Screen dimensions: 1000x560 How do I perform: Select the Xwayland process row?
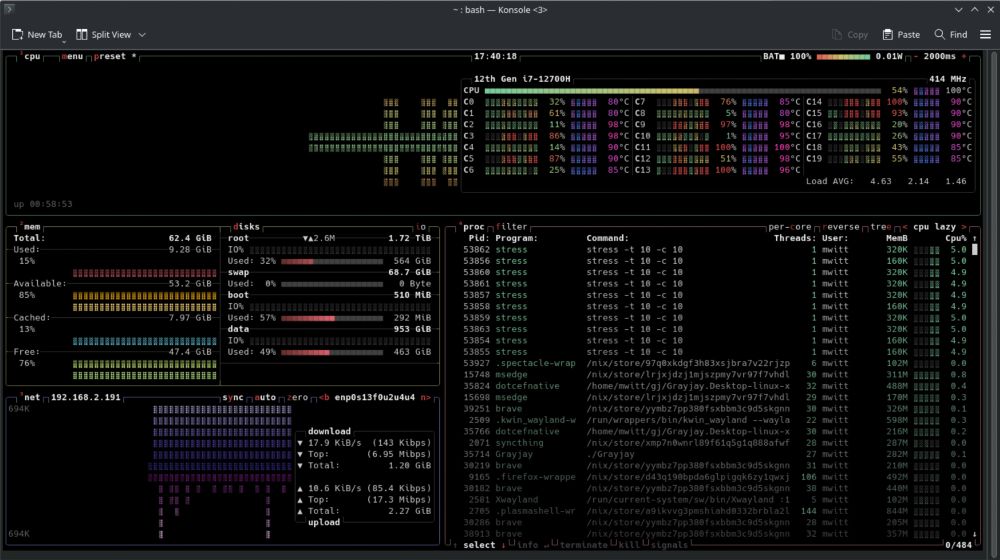715,499
